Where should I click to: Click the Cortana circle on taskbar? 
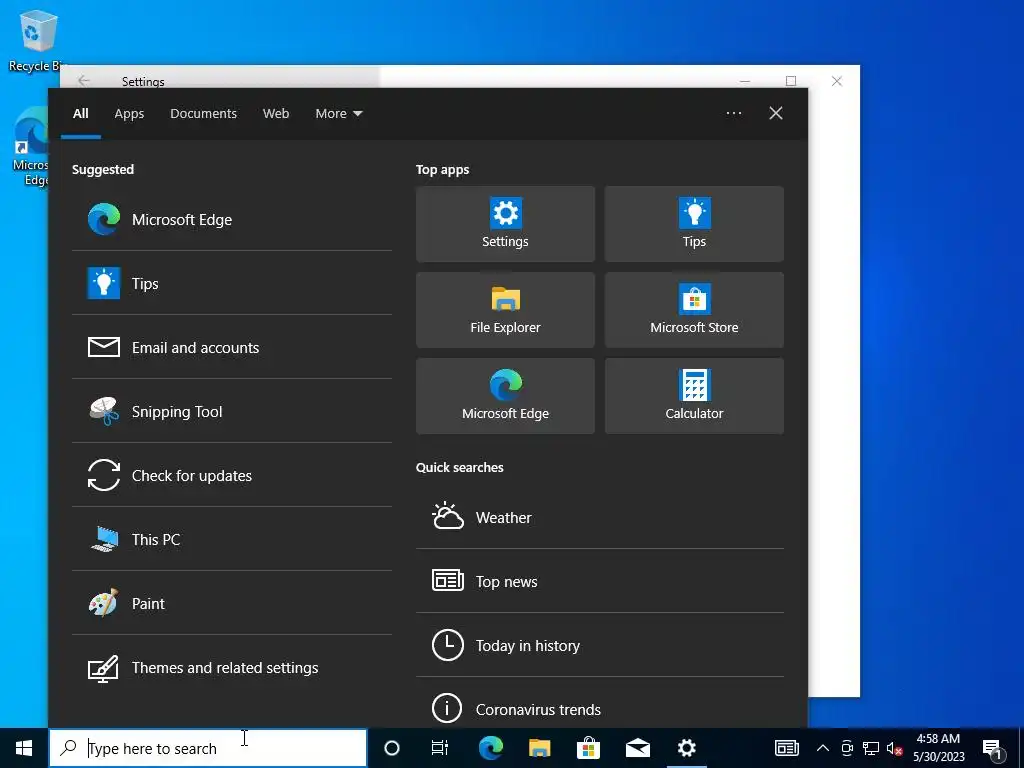[x=392, y=748]
